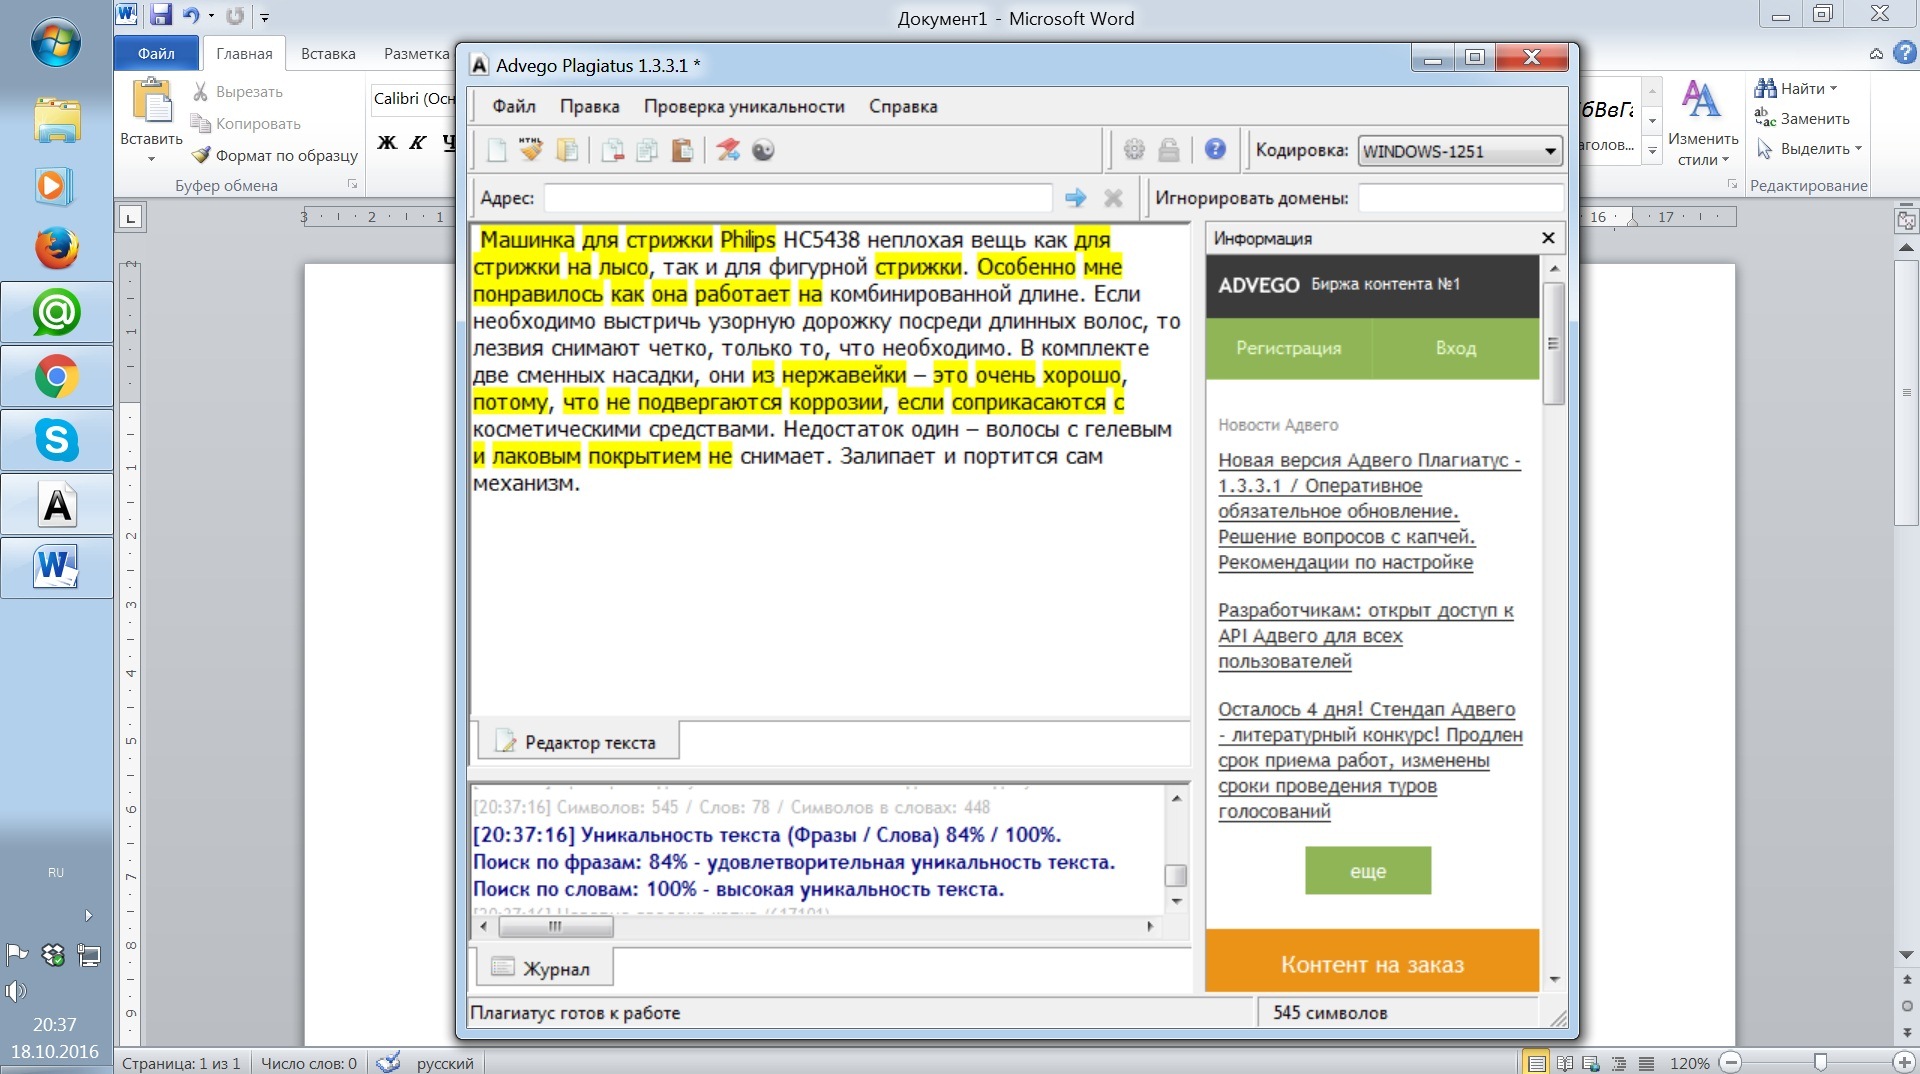The width and height of the screenshot is (1920, 1074).
Task: Click the orange Контент на заказ banner
Action: tap(1372, 963)
